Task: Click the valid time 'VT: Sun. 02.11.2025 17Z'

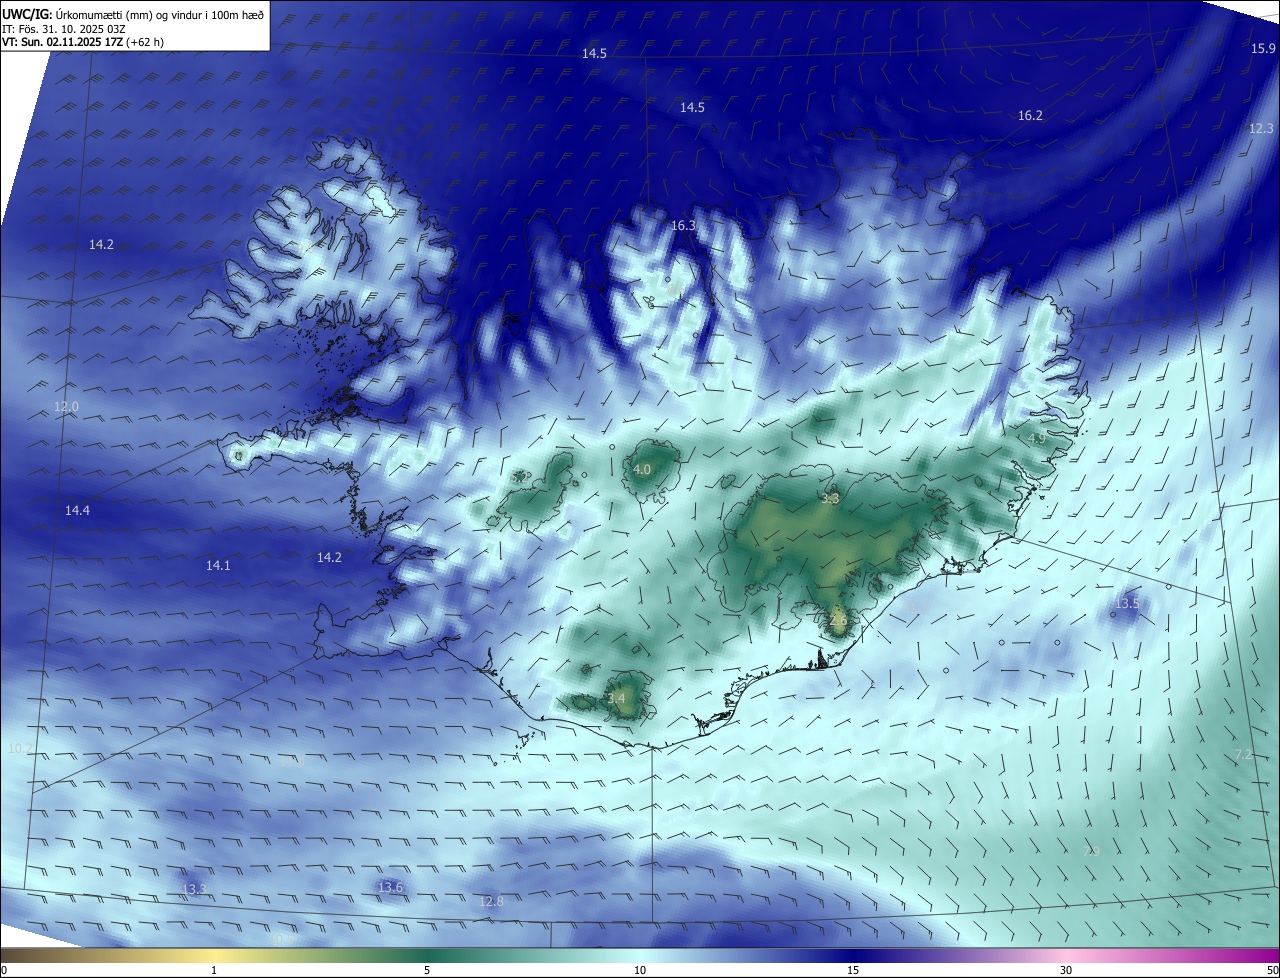Action: click(x=62, y=42)
